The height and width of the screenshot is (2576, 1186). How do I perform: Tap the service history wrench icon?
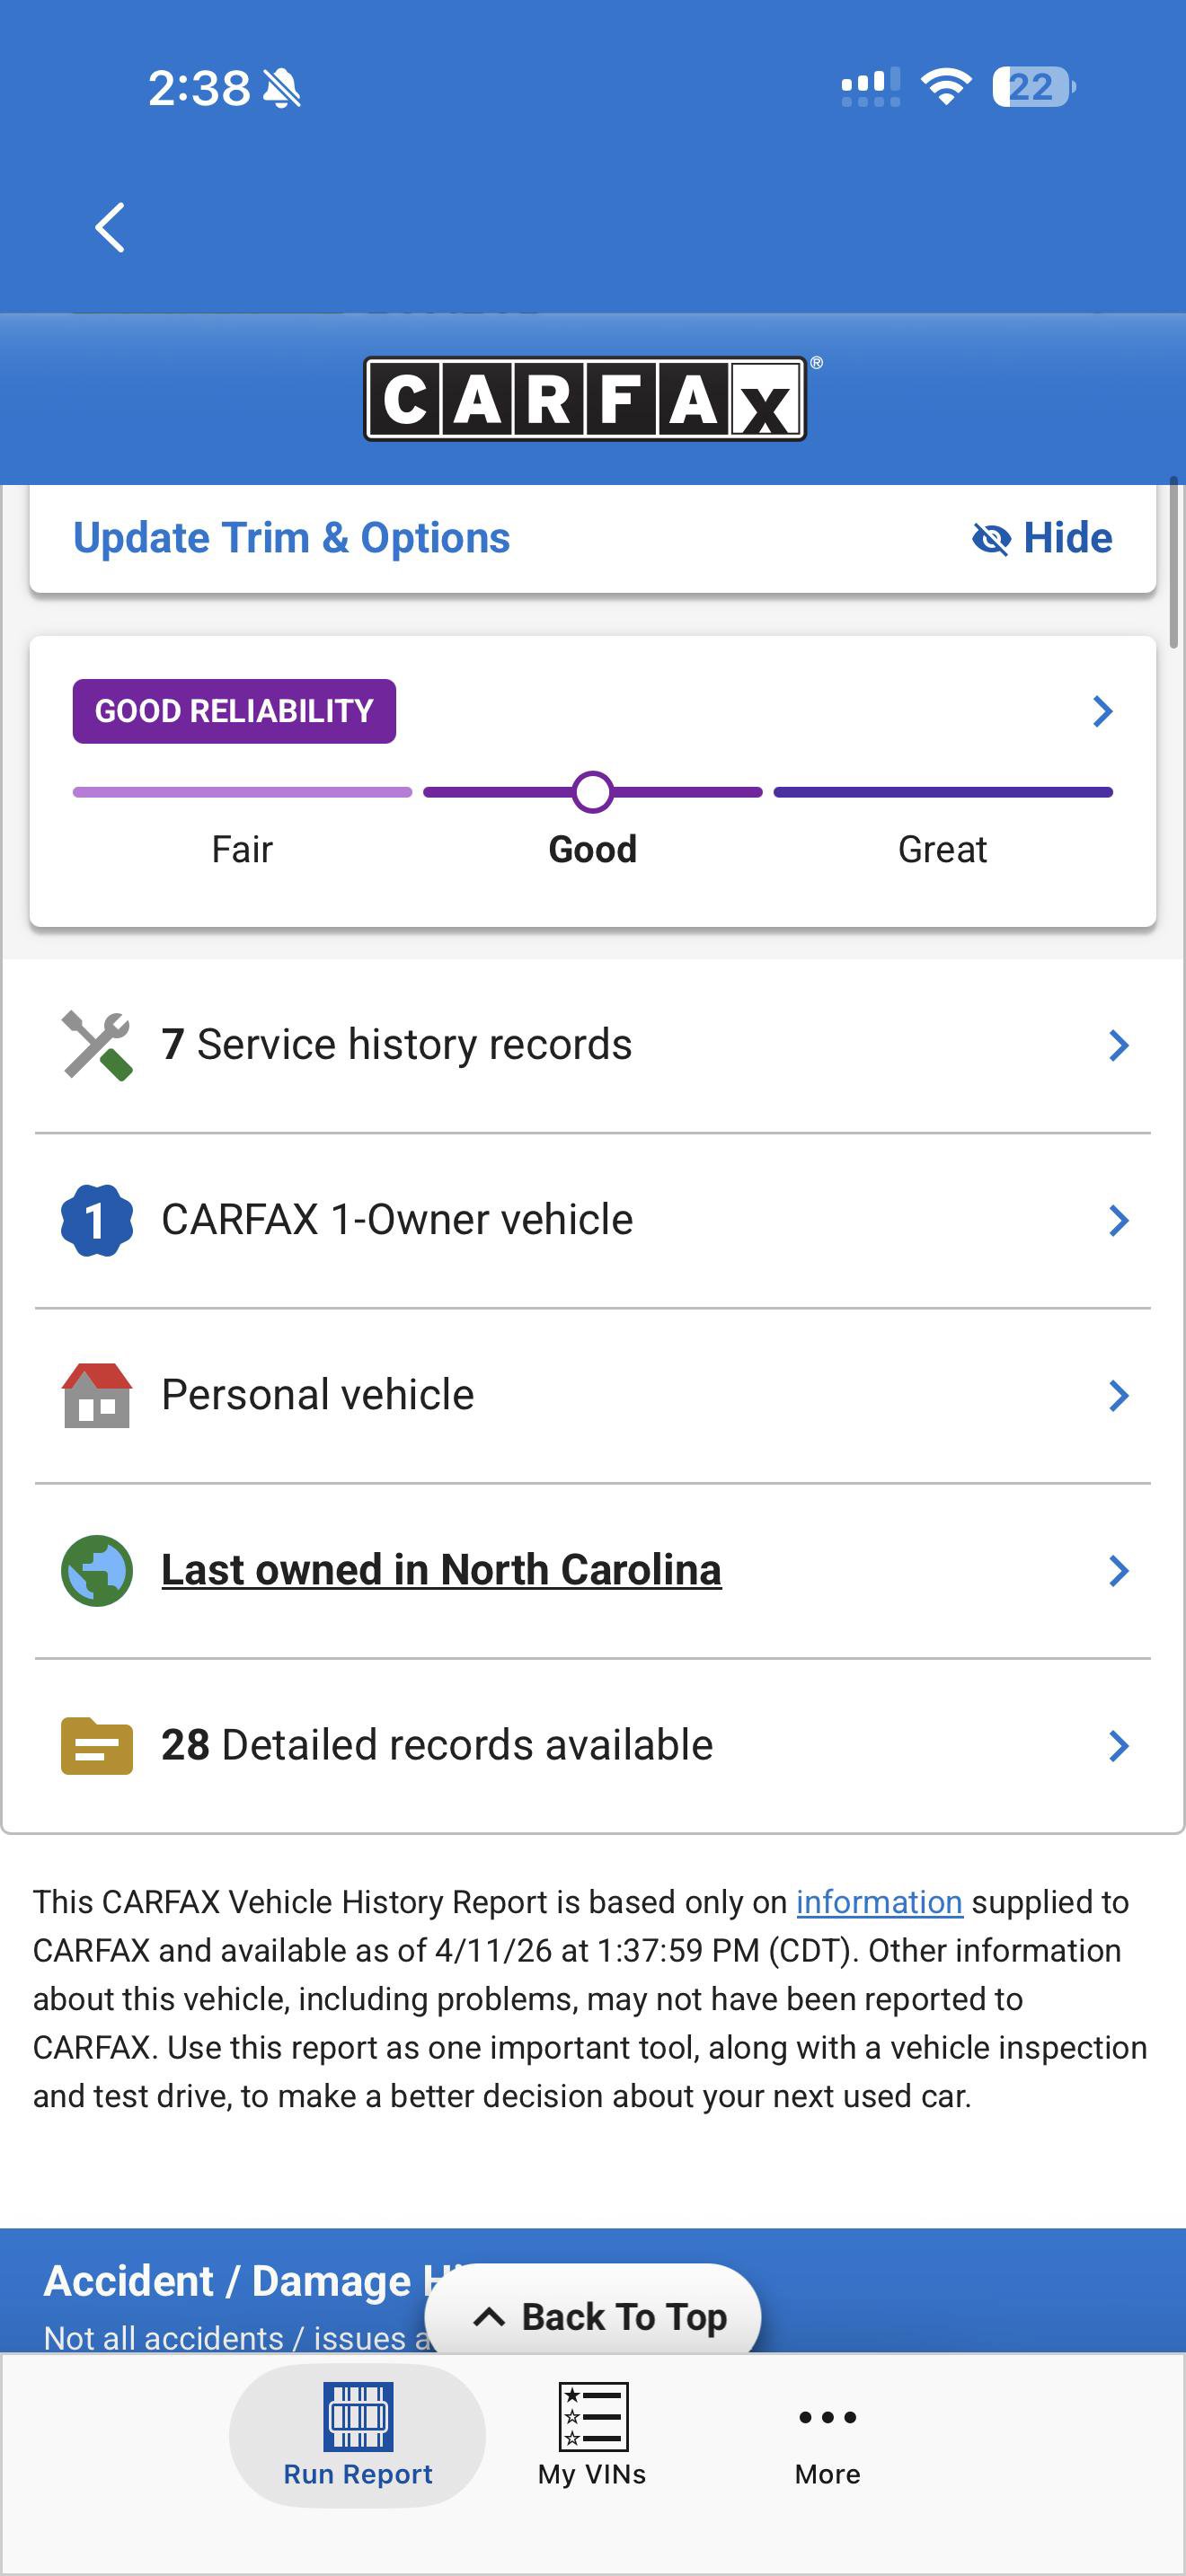pos(96,1045)
